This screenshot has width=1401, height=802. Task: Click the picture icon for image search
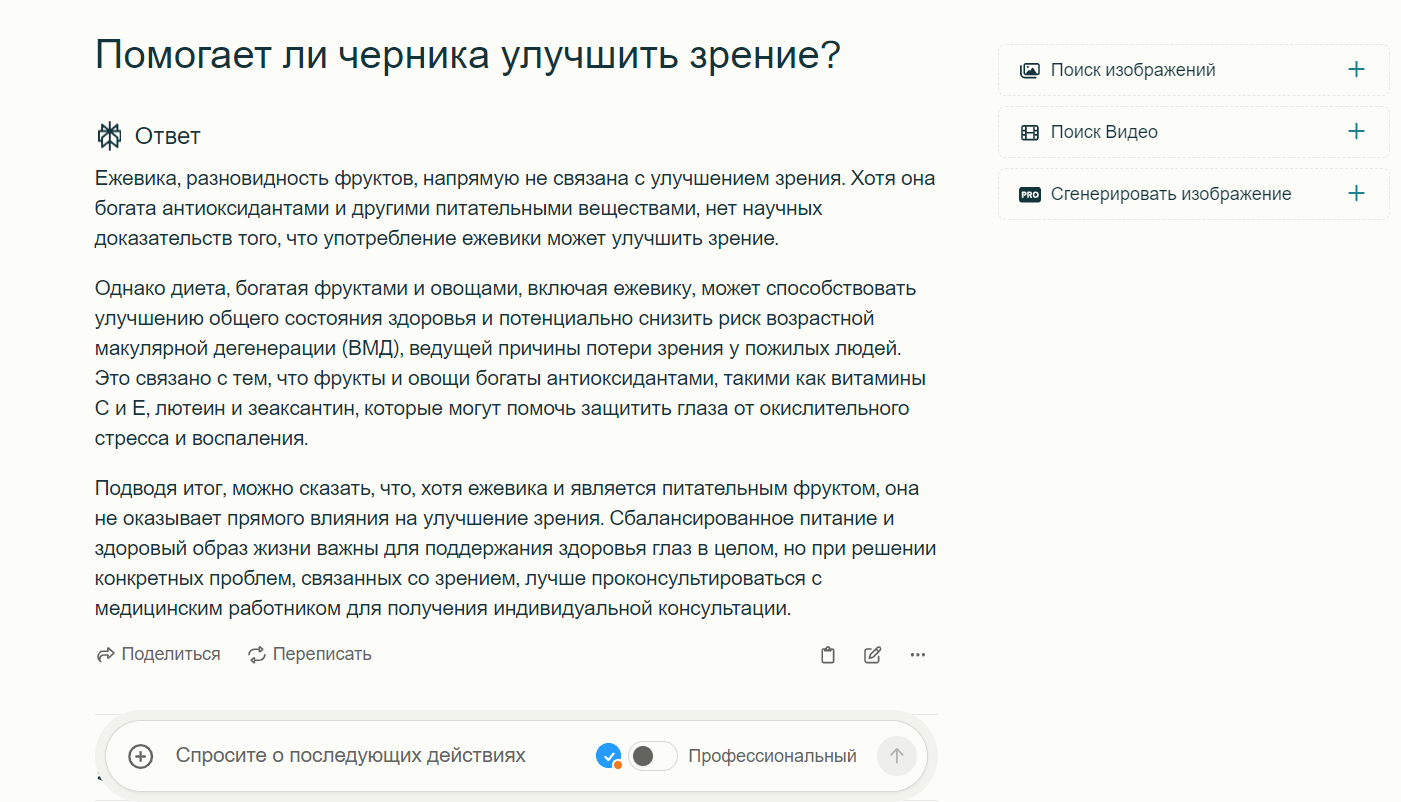1029,70
